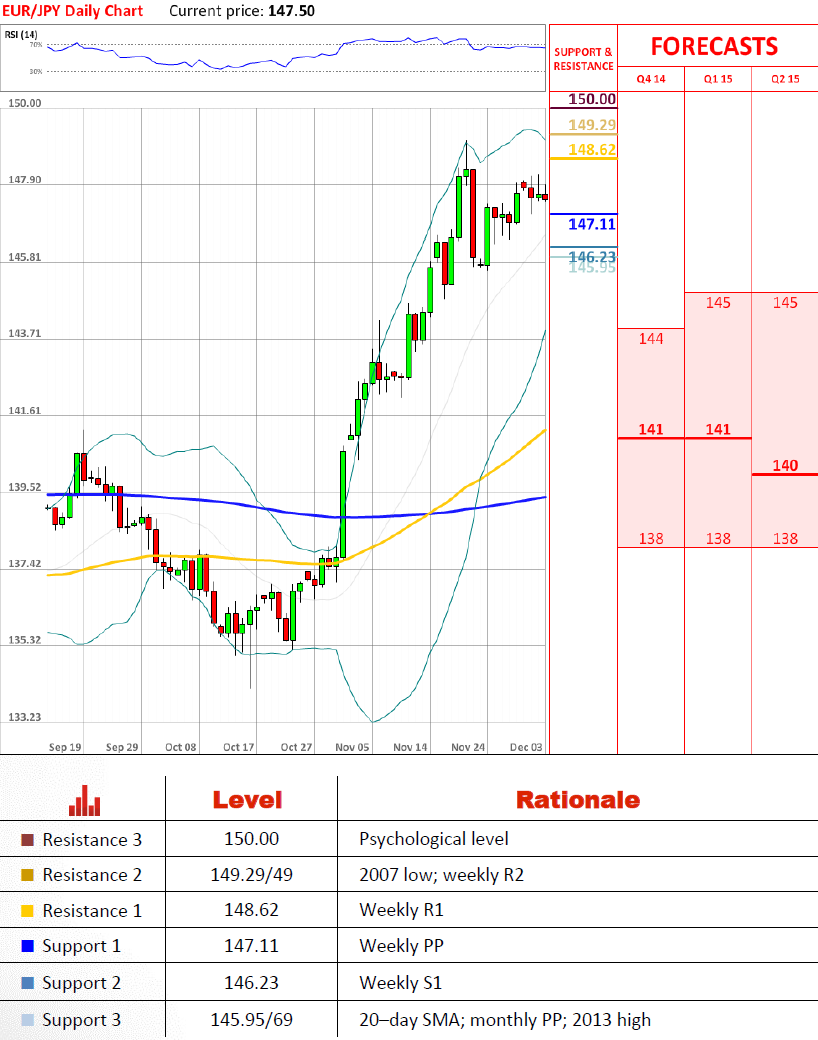Click the FORECASTS heading
The height and width of the screenshot is (1040, 818).
(x=714, y=46)
